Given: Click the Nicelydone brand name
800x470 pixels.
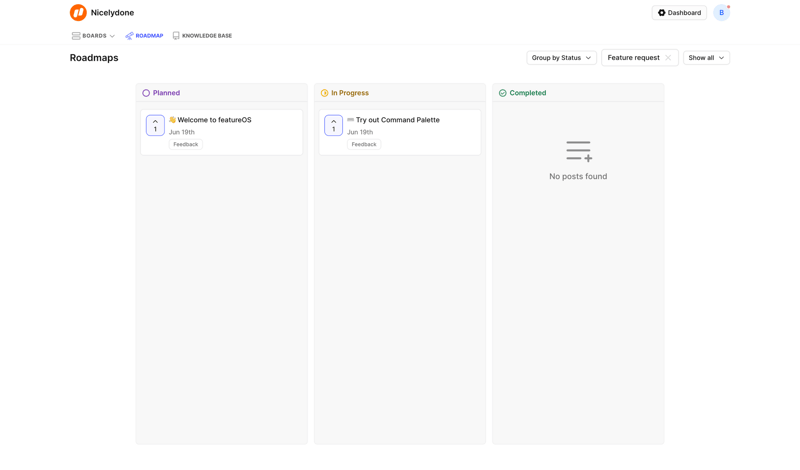Looking at the screenshot, I should coord(112,13).
